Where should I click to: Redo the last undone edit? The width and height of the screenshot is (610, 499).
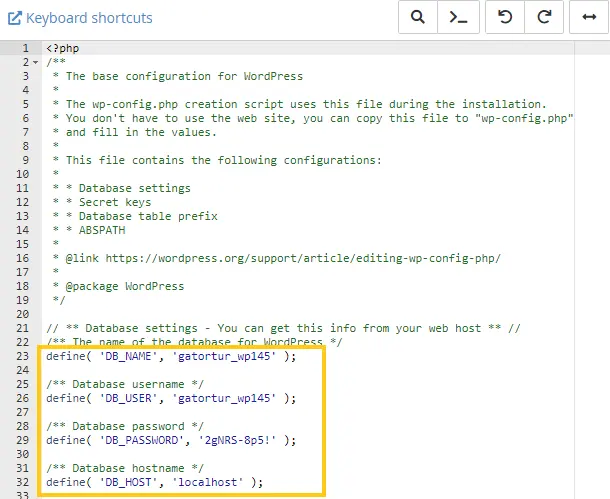click(x=544, y=17)
